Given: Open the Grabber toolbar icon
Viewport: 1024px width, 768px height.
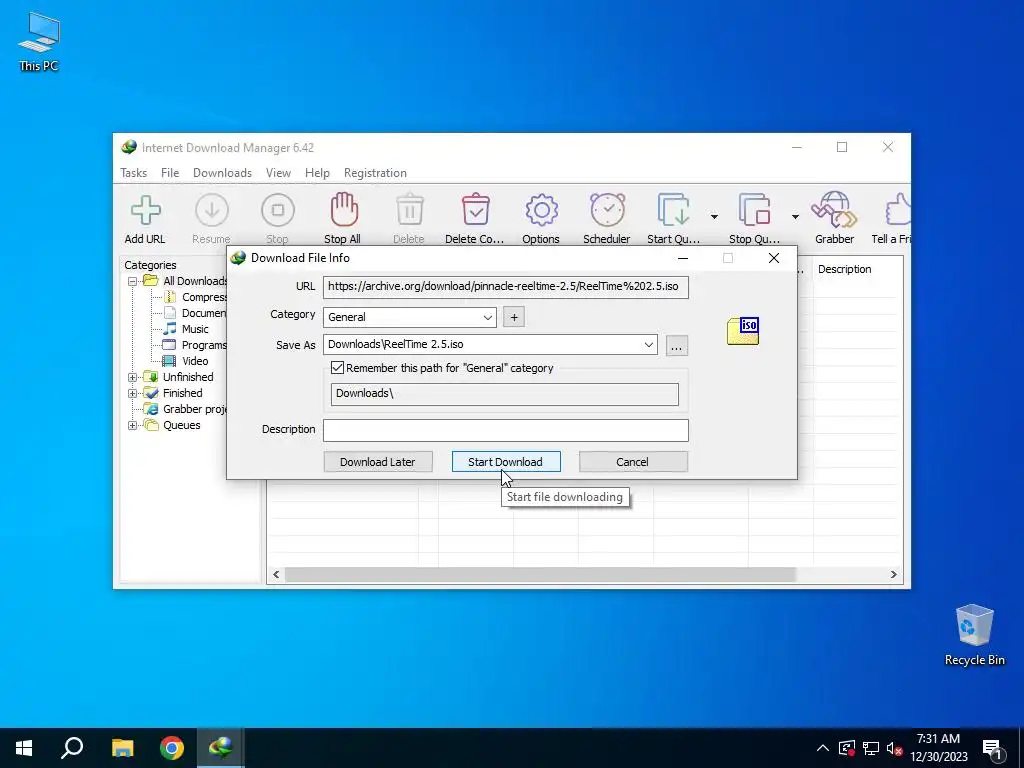Looking at the screenshot, I should pyautogui.click(x=834, y=210).
